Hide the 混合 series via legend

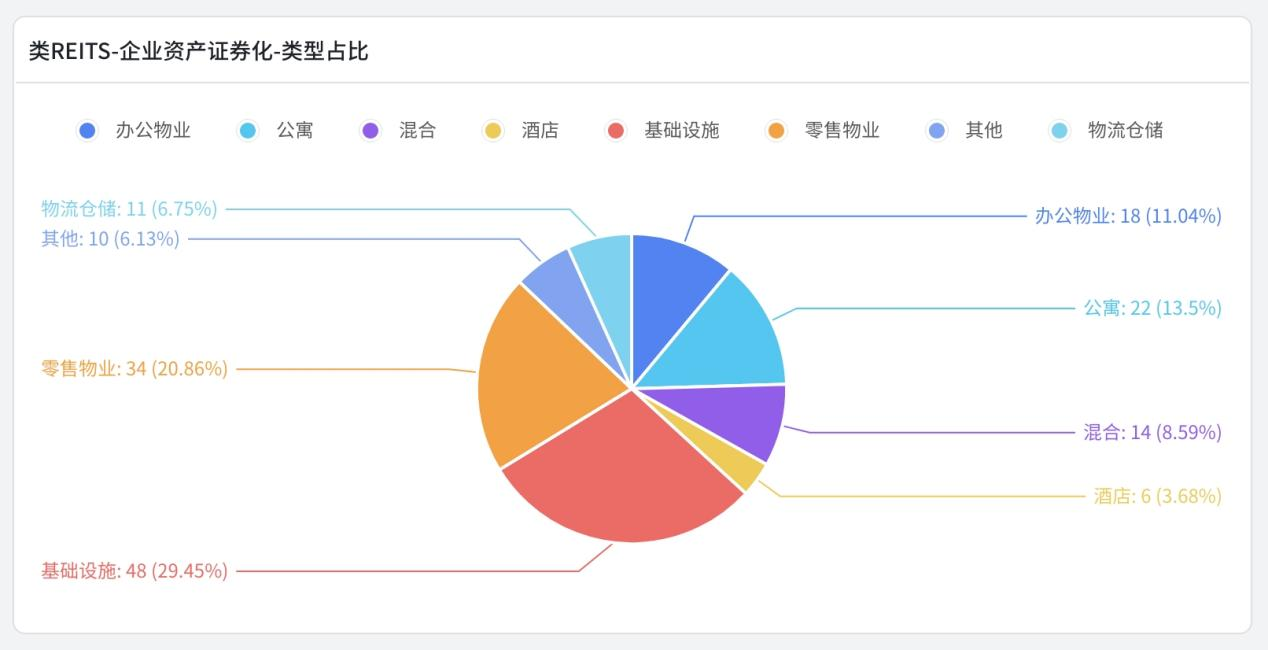click(x=371, y=130)
